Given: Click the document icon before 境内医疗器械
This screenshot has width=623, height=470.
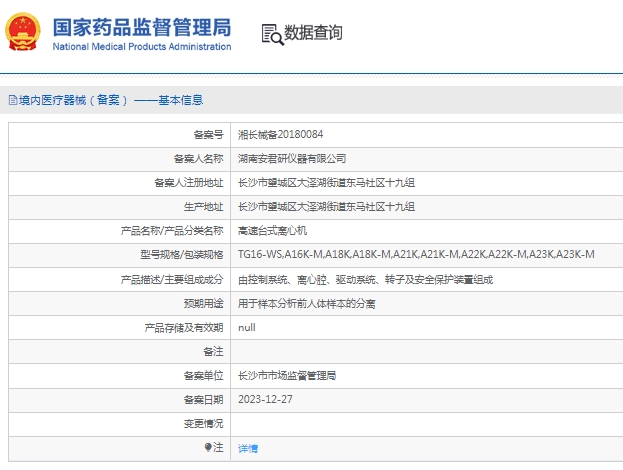Looking at the screenshot, I should pyautogui.click(x=13, y=100).
